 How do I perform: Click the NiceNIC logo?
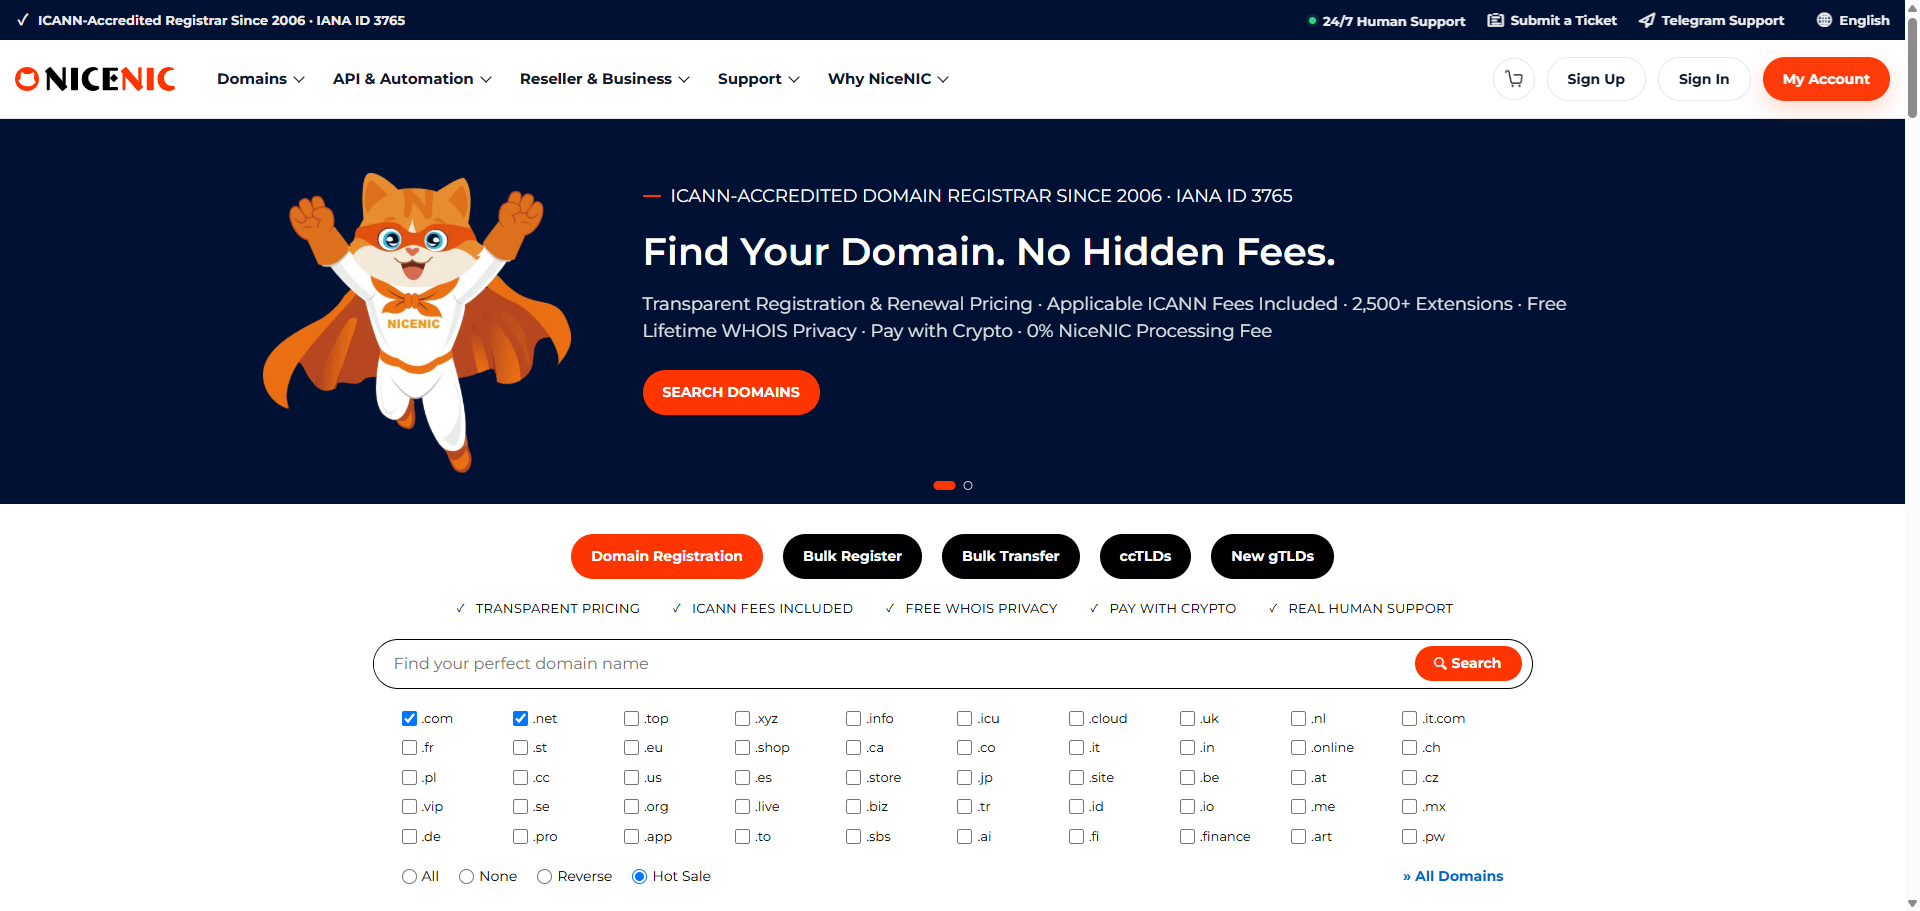pyautogui.click(x=95, y=79)
